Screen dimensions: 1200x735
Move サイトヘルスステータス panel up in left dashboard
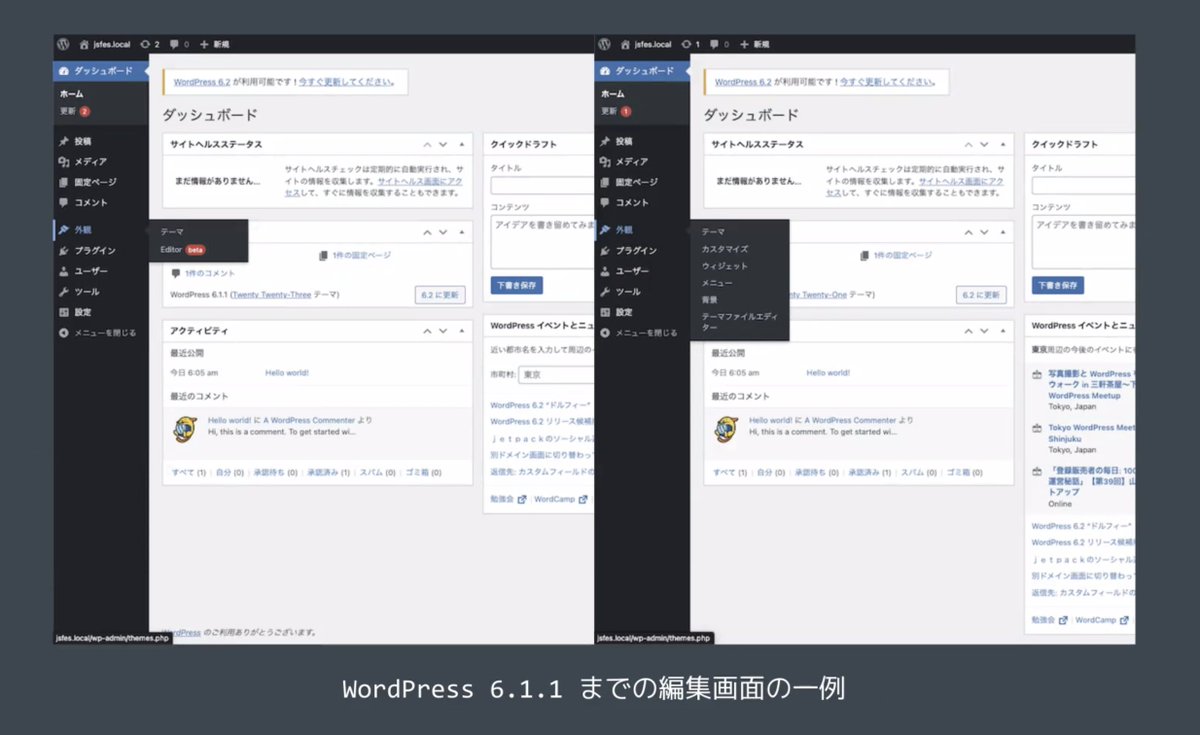[x=428, y=144]
